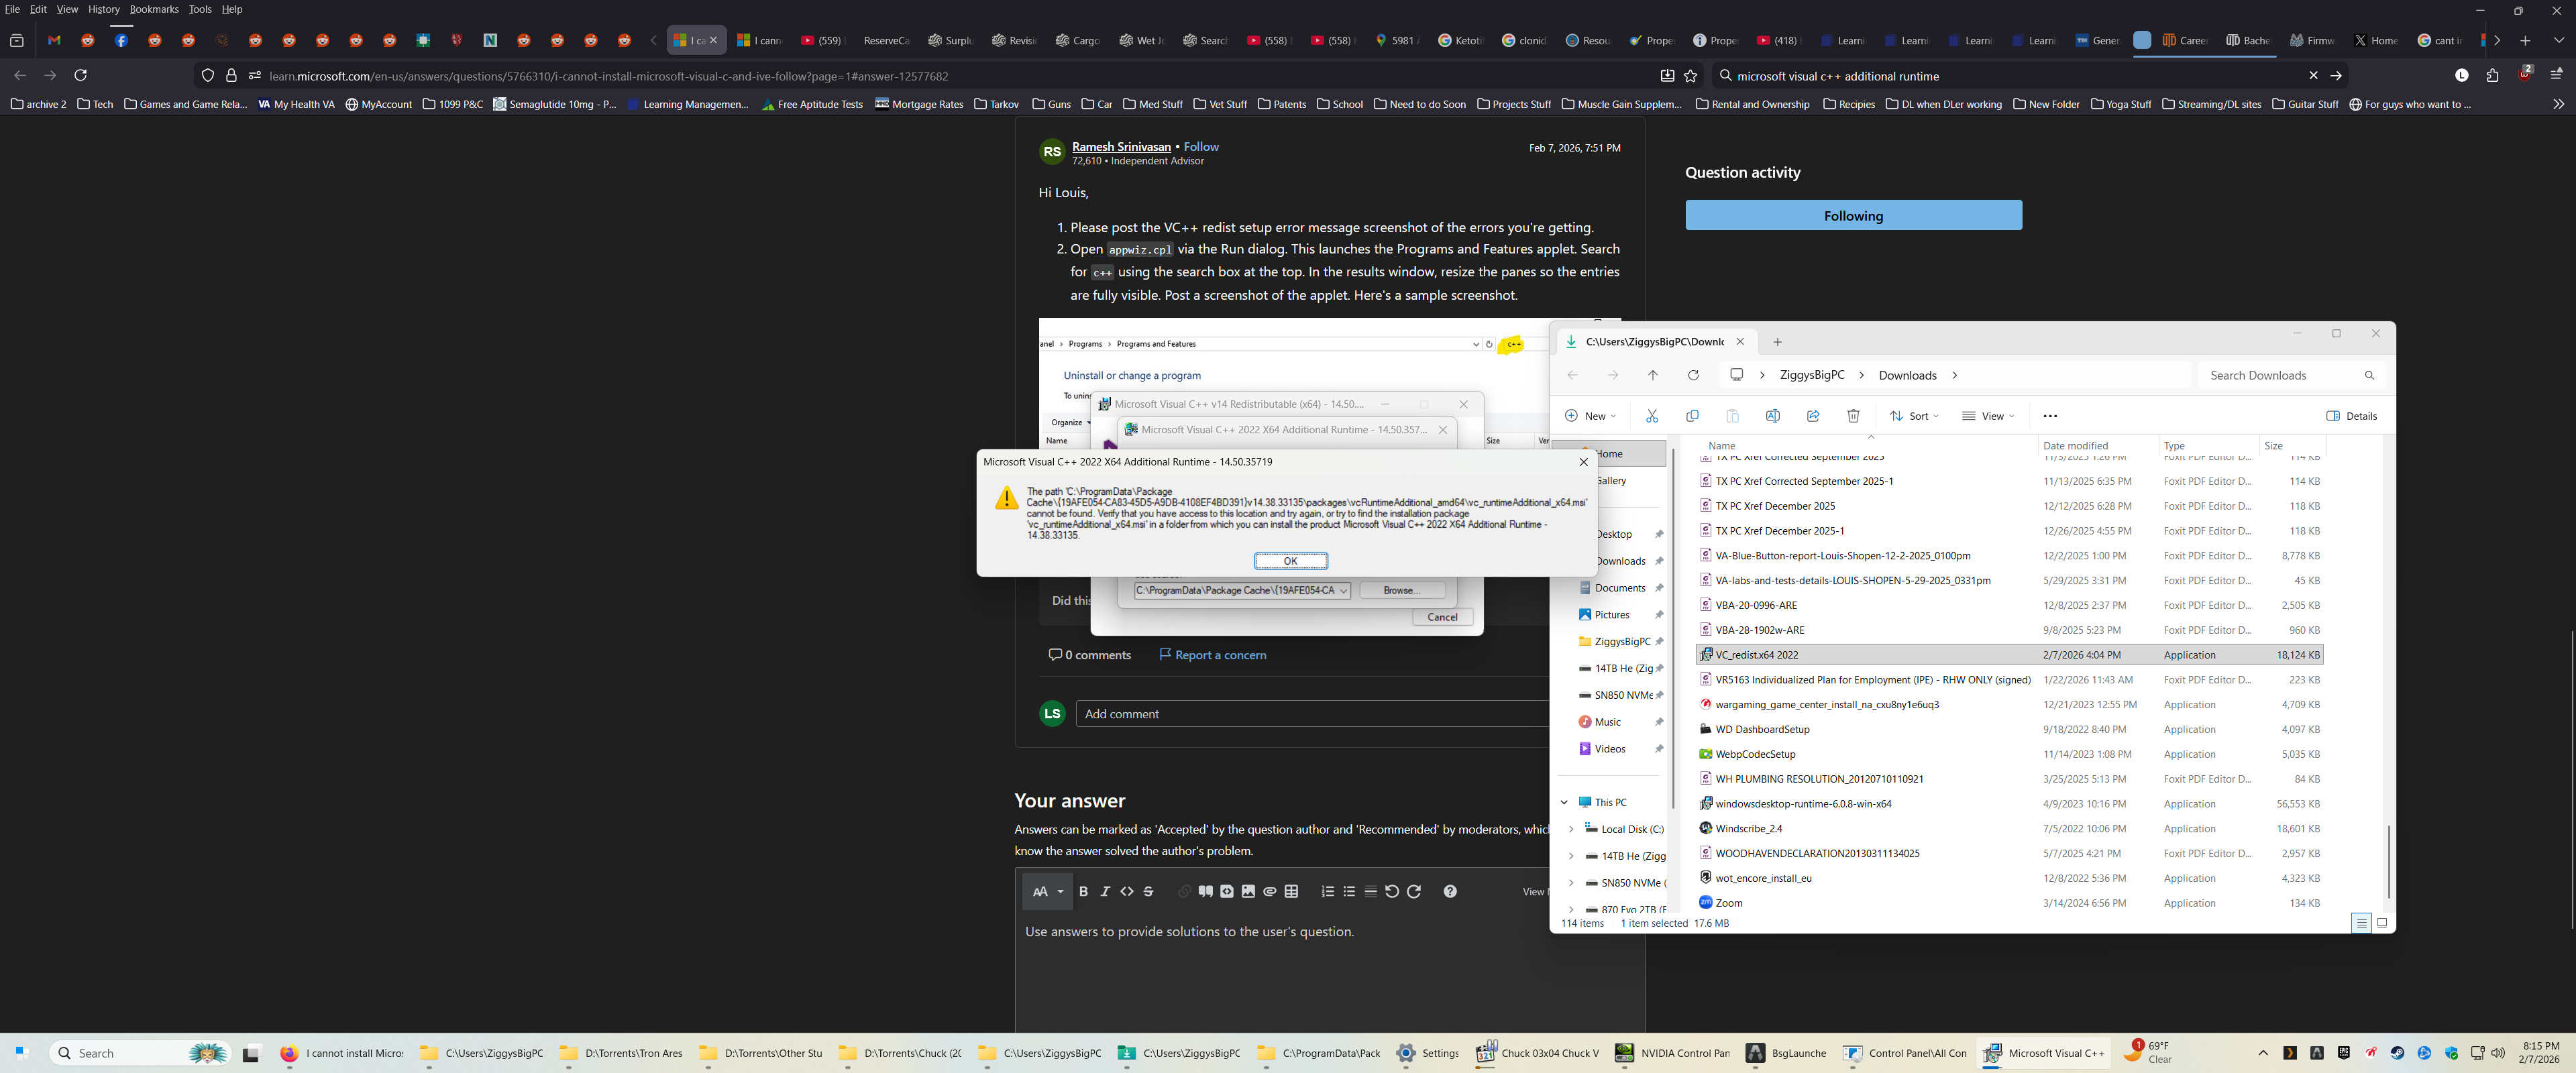The width and height of the screenshot is (2576, 1073).
Task: Open the Bookmarks menu in the menu bar
Action: tap(154, 8)
